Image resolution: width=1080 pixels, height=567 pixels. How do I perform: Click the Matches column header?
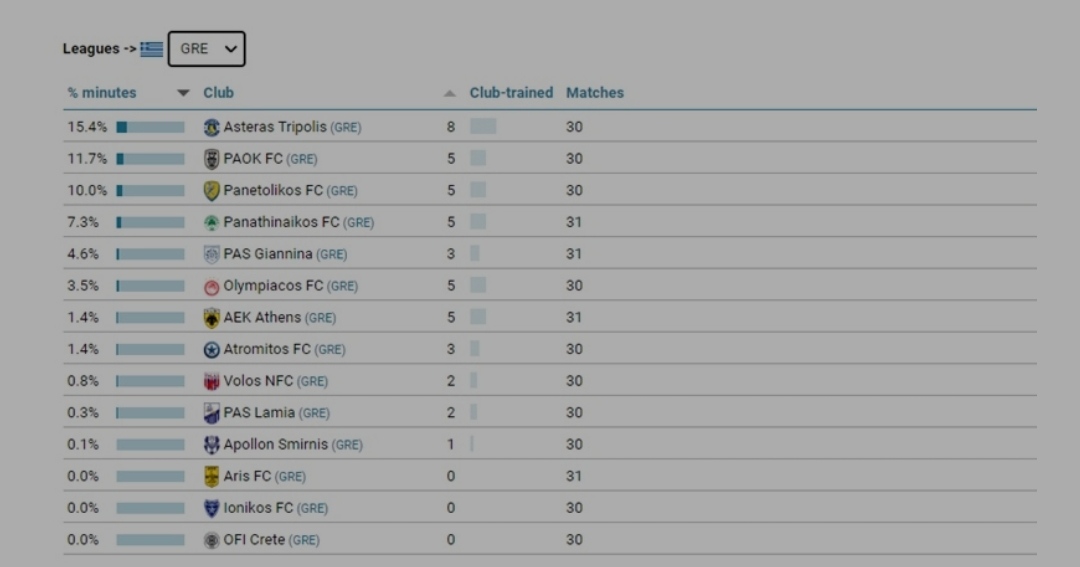(595, 92)
